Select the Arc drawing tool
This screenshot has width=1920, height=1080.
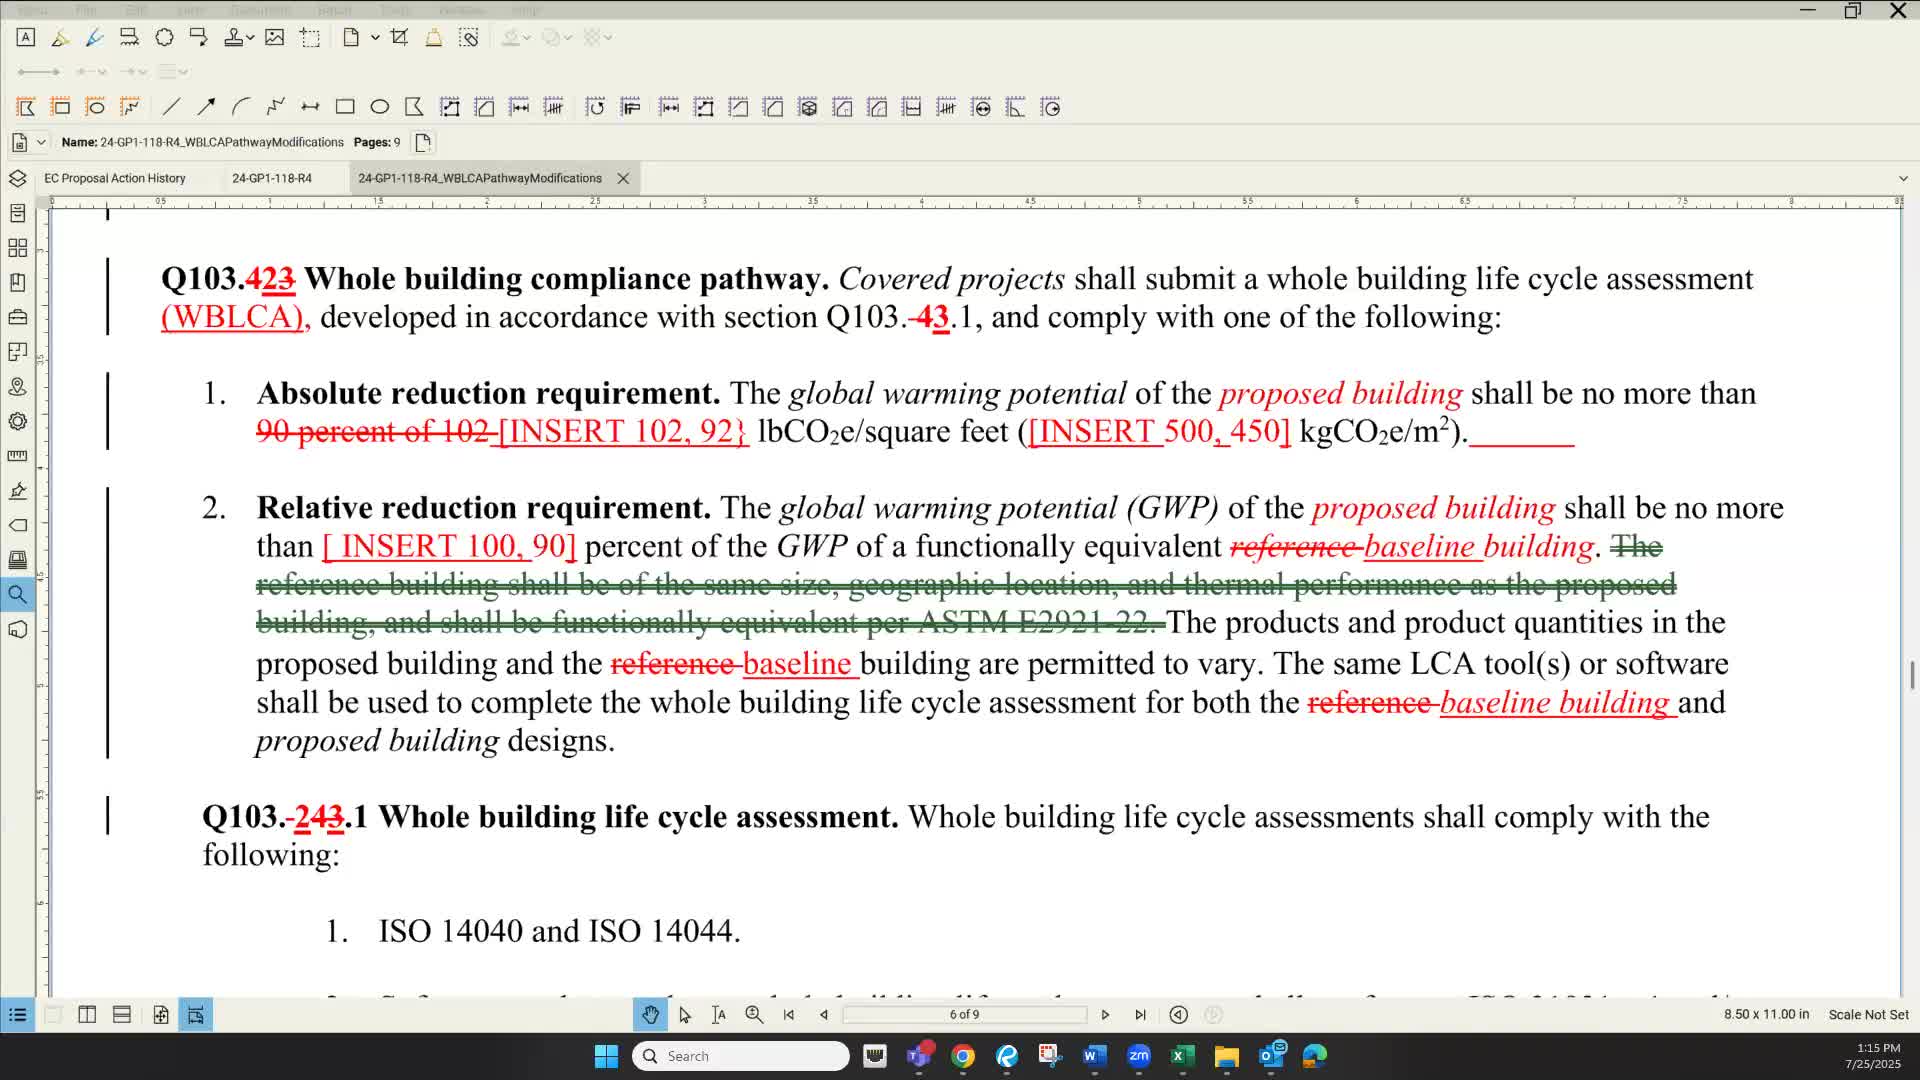click(241, 107)
